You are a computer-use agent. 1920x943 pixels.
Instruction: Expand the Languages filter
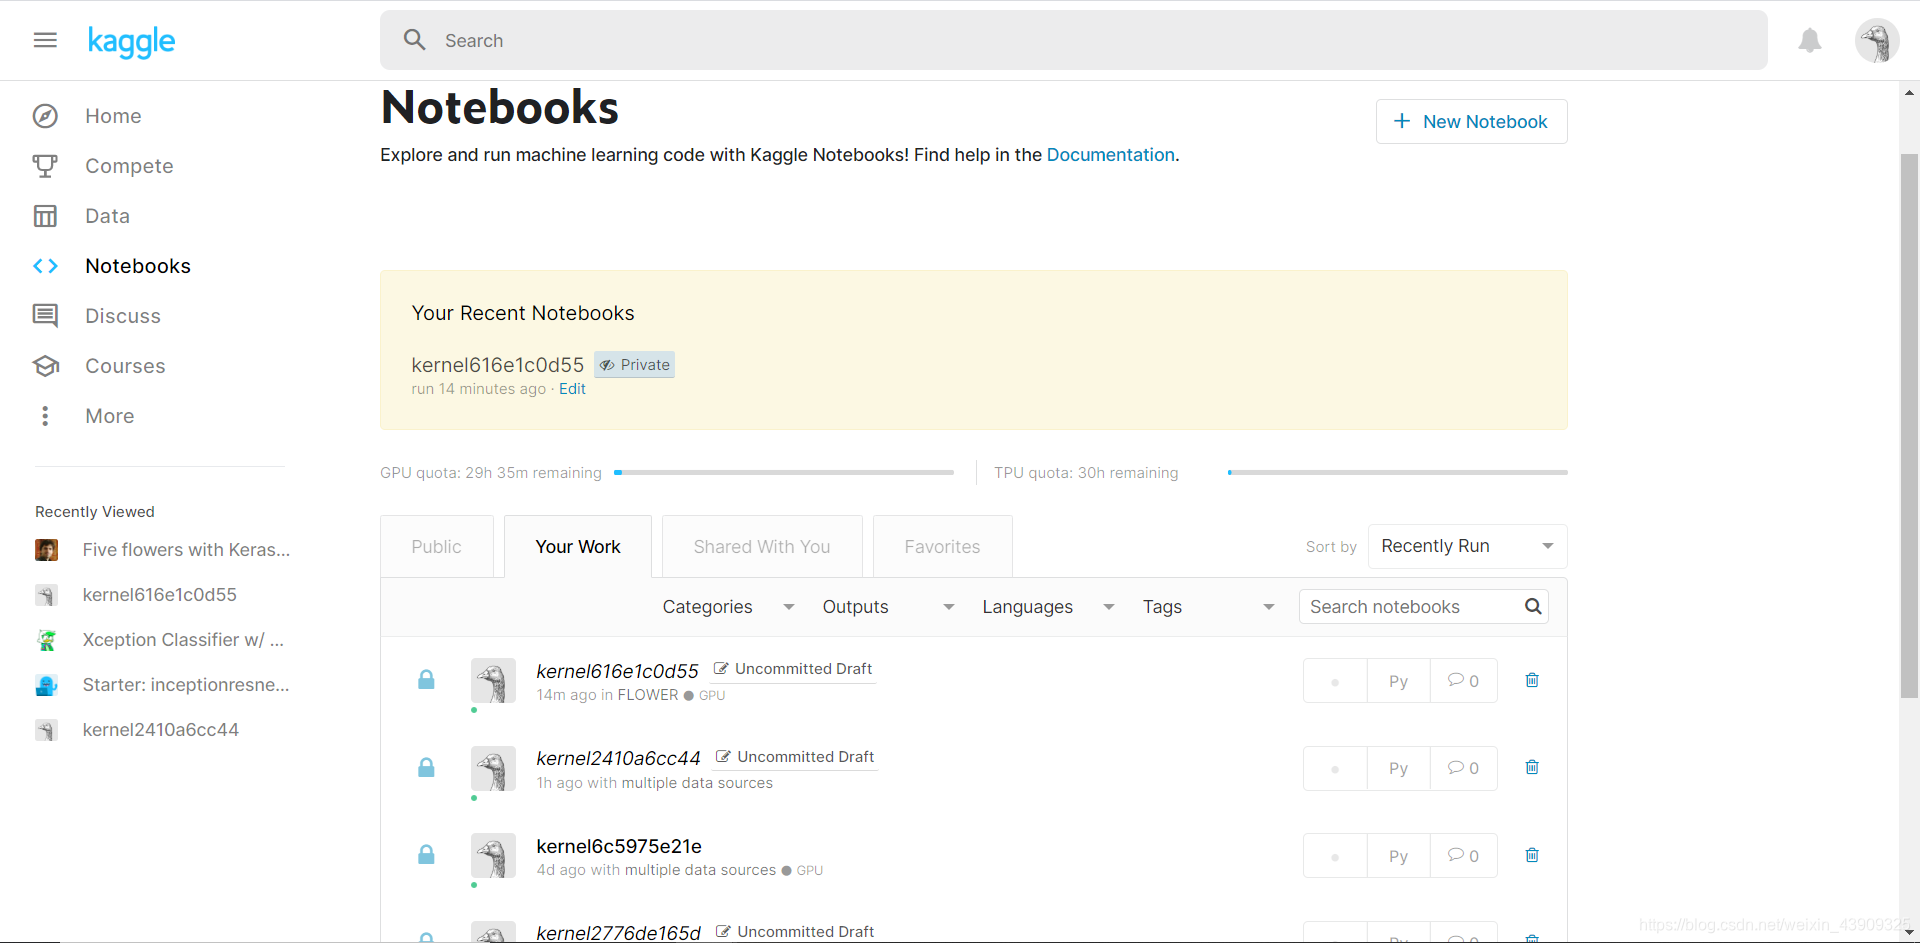pos(1048,607)
